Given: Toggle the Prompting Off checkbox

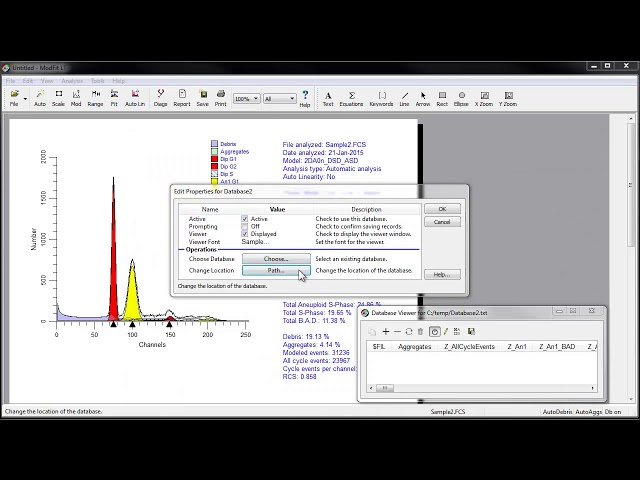Looking at the screenshot, I should click(244, 226).
